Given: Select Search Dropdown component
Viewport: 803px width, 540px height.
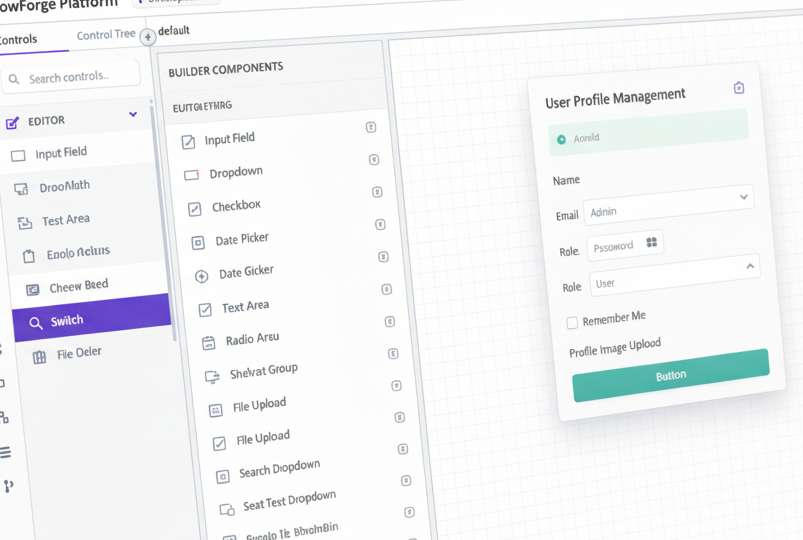Looking at the screenshot, I should click(x=280, y=469).
